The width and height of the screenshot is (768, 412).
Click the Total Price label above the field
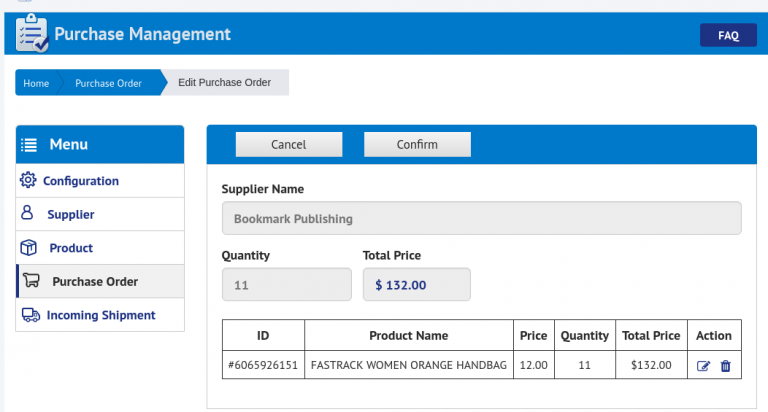392,255
